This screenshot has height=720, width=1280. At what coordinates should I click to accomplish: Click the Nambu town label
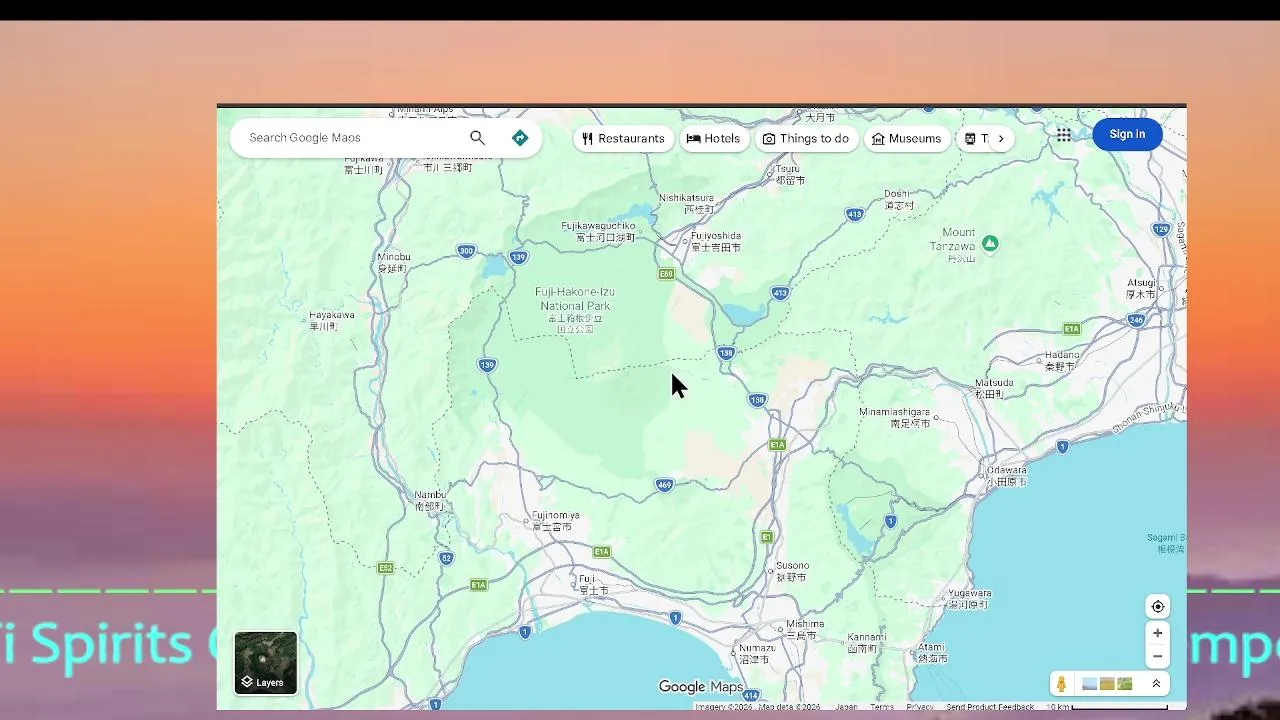(430, 500)
